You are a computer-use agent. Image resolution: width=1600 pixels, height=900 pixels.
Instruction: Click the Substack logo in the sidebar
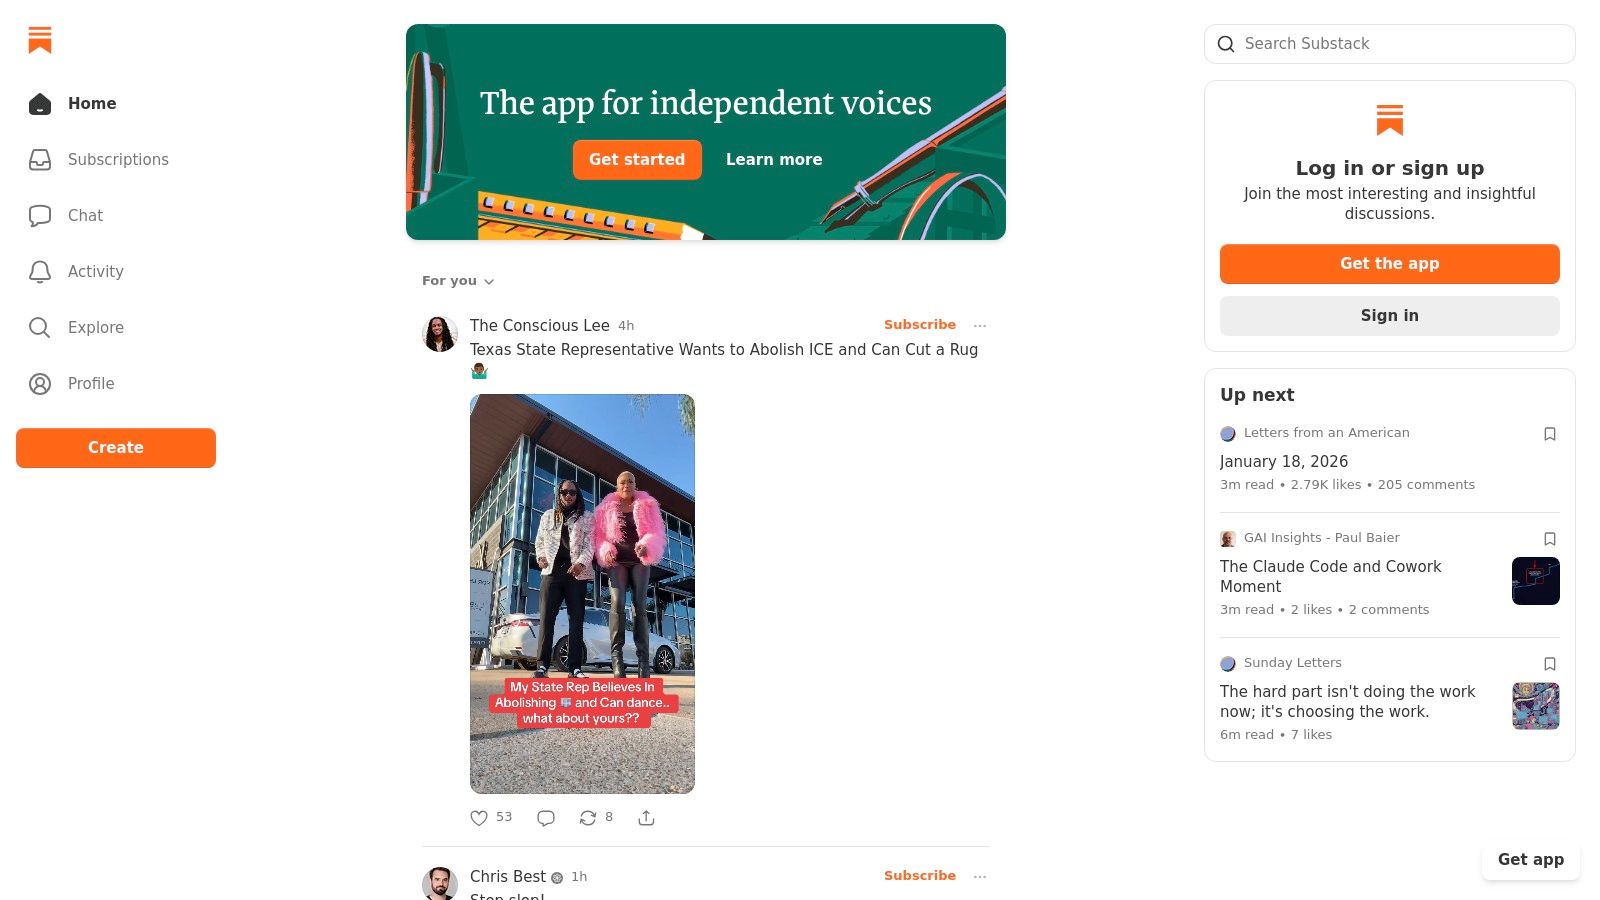40,40
